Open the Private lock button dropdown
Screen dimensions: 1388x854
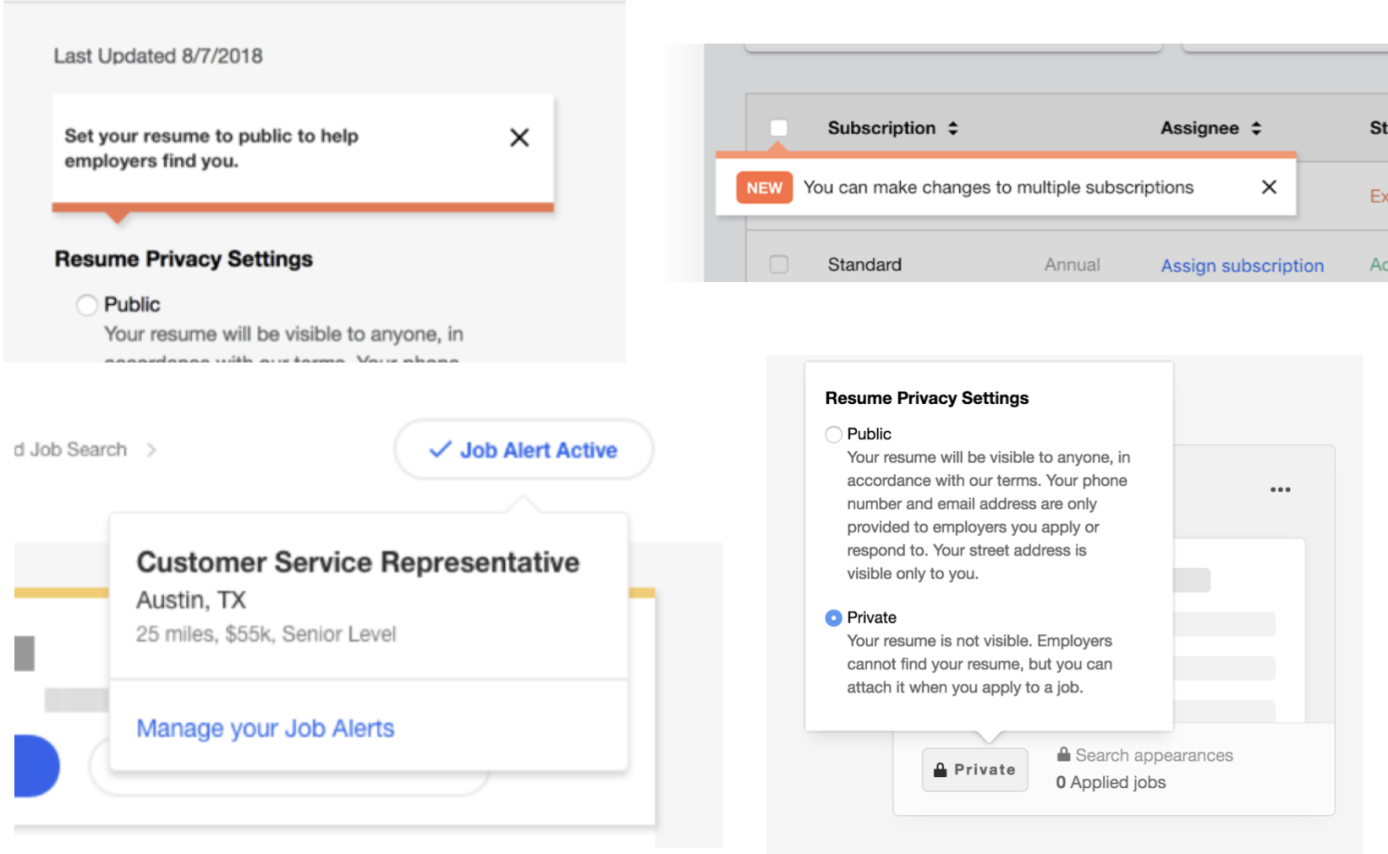point(974,770)
